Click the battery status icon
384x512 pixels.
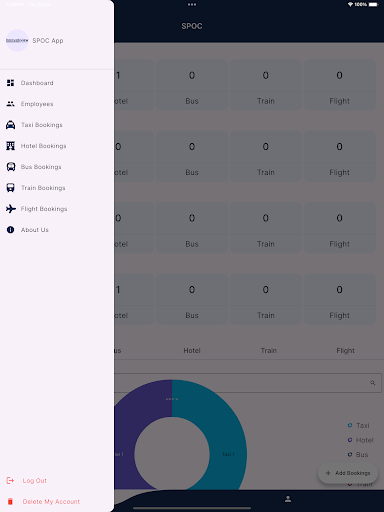373,4
